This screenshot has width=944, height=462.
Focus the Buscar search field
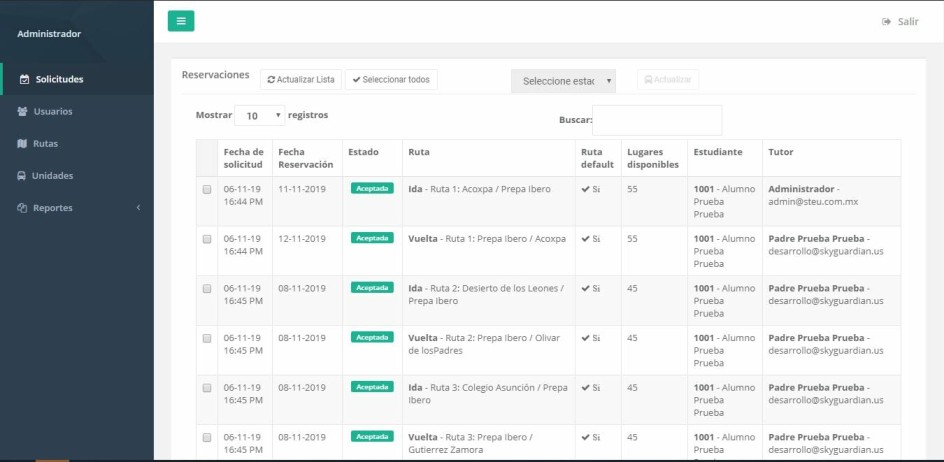pyautogui.click(x=657, y=120)
